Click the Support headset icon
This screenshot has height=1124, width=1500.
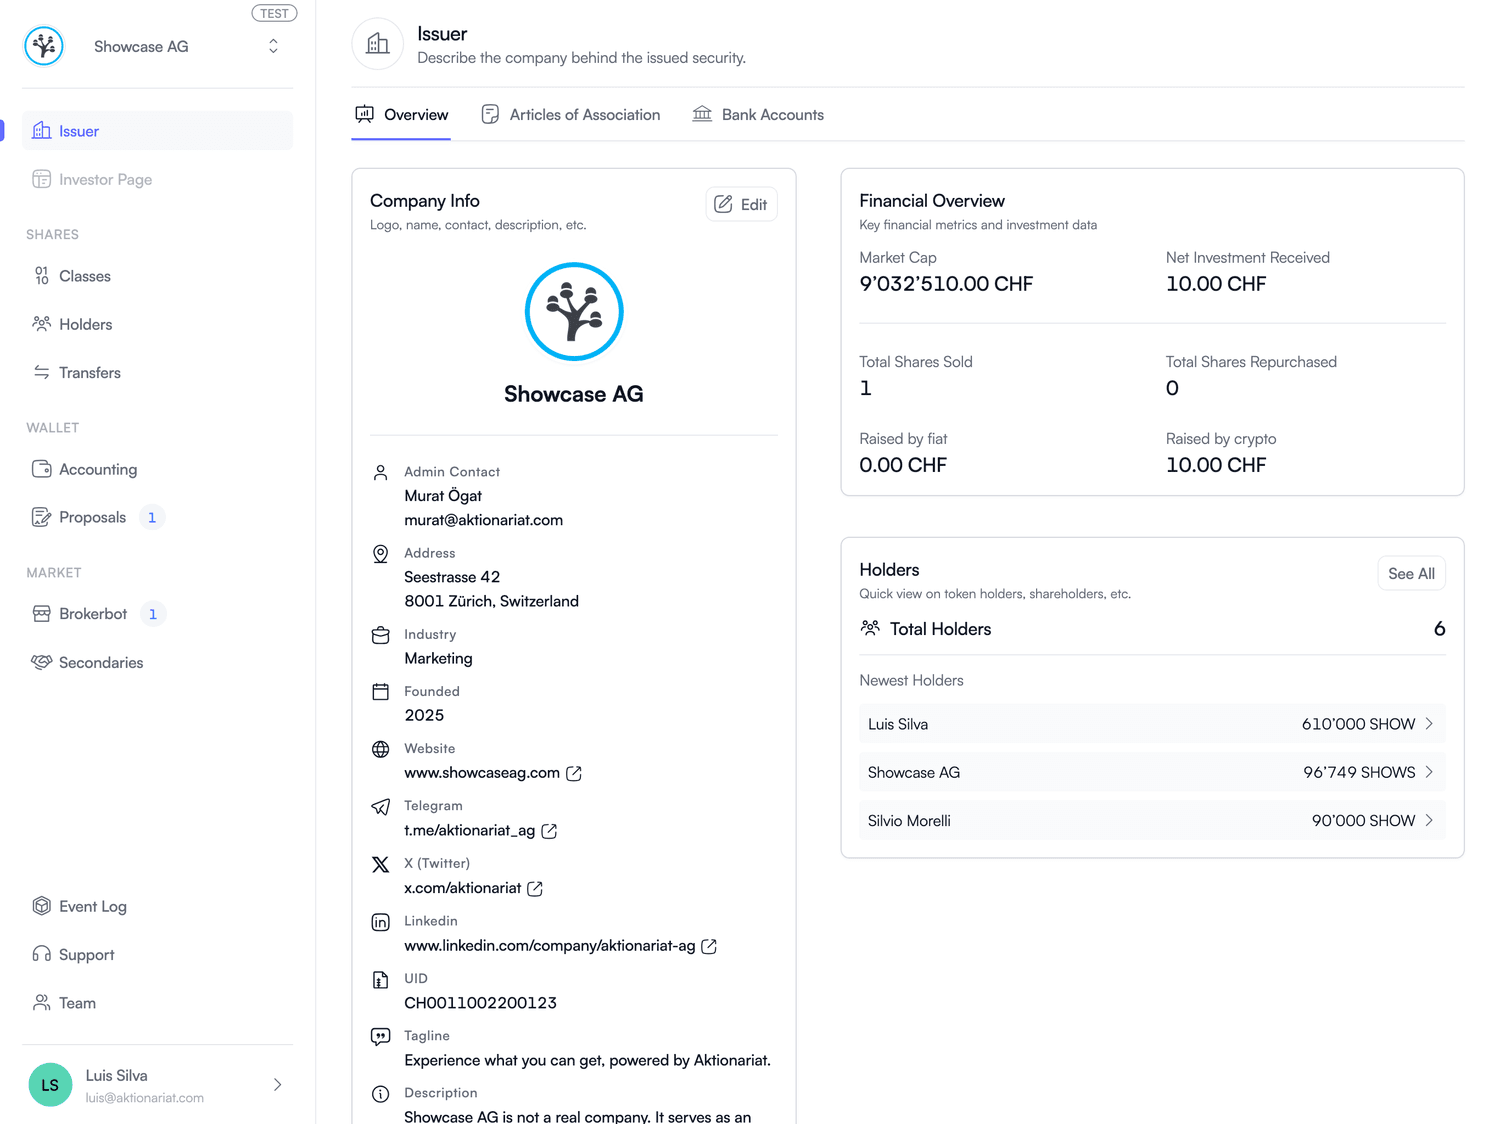[x=41, y=954]
